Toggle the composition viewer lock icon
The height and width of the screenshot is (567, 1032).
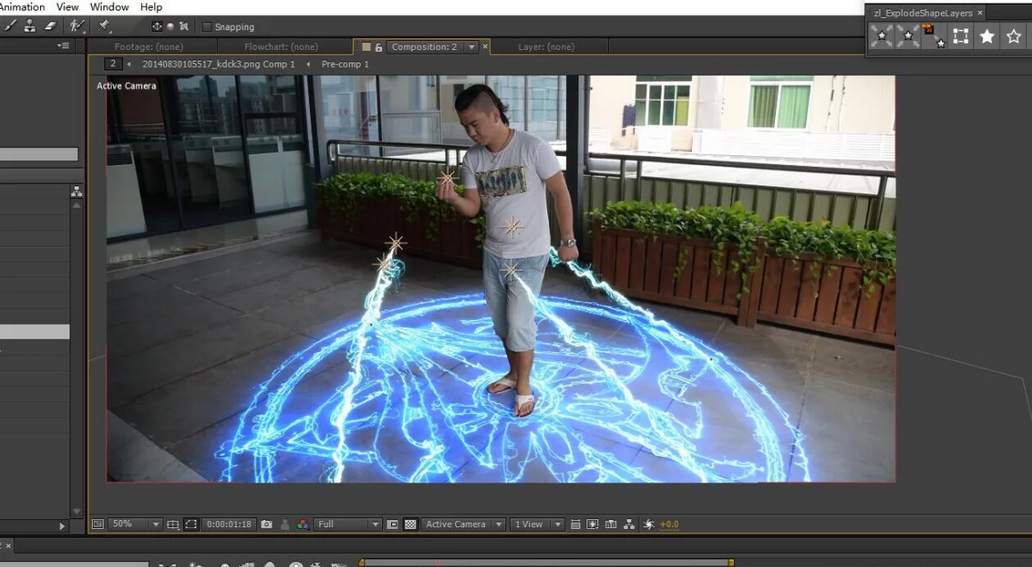pos(378,47)
